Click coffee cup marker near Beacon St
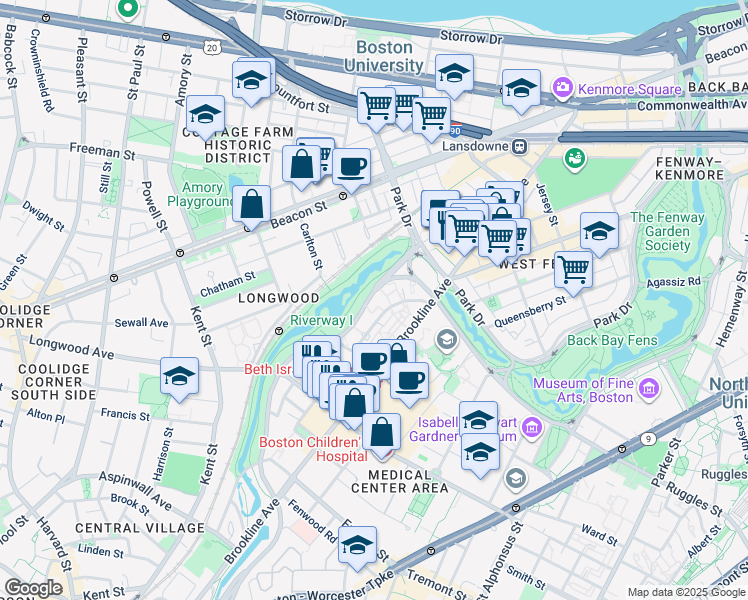748x600 pixels. tap(351, 170)
